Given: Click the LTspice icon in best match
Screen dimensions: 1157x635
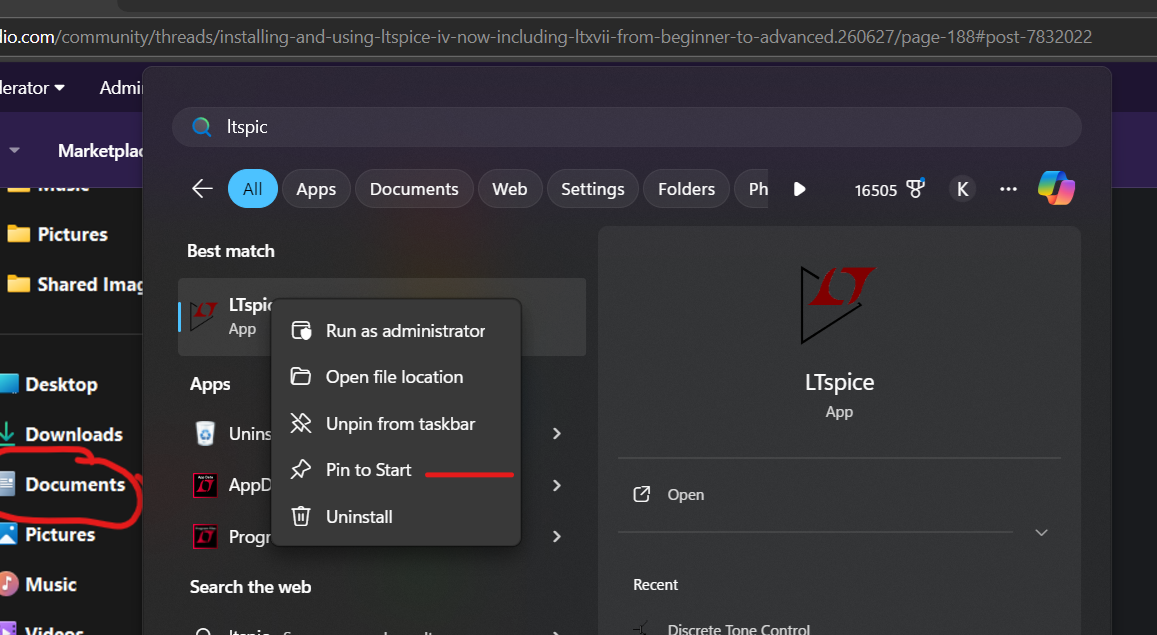Looking at the screenshot, I should tap(204, 316).
